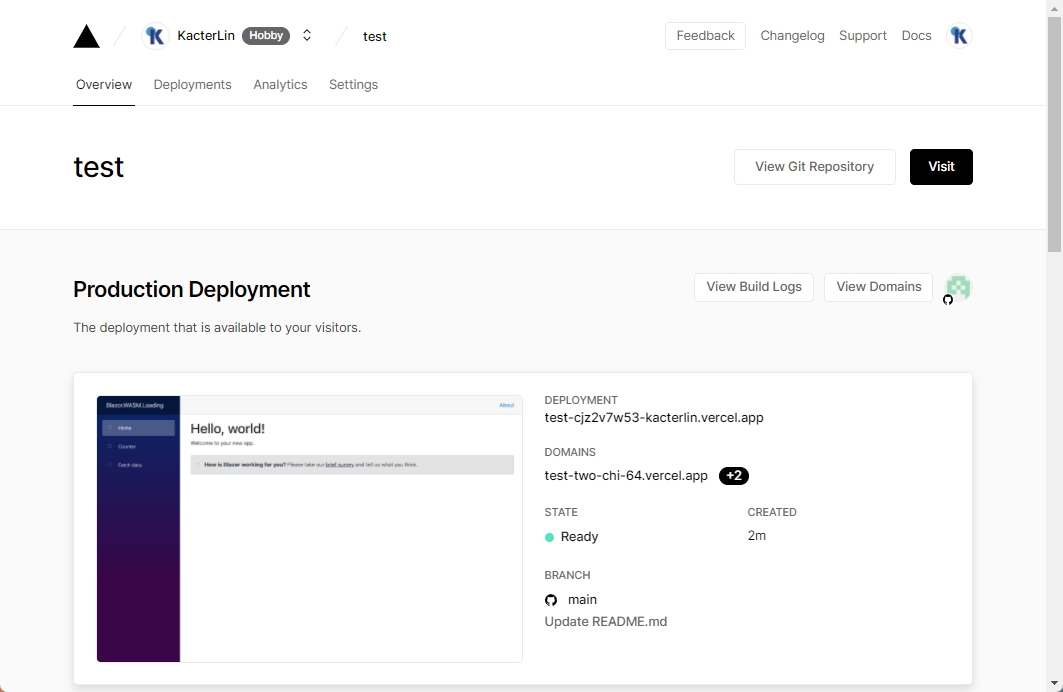This screenshot has height=692, width=1063.
Task: Open View Build Logs
Action: 753,287
